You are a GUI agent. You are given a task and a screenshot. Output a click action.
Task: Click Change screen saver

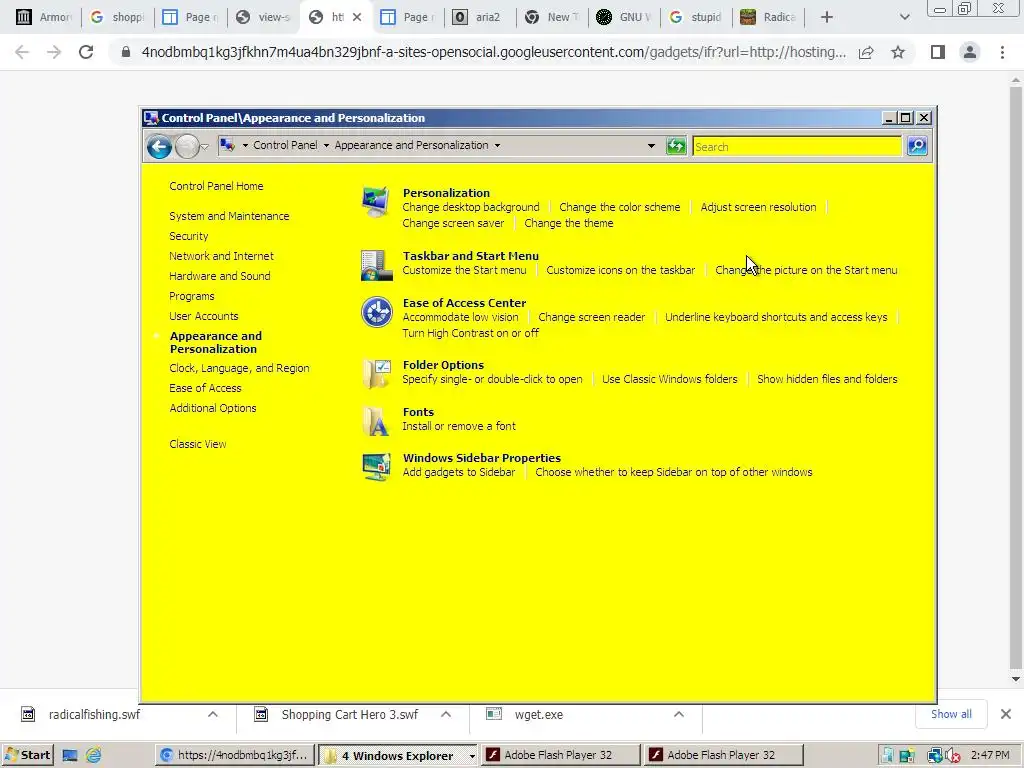(453, 223)
